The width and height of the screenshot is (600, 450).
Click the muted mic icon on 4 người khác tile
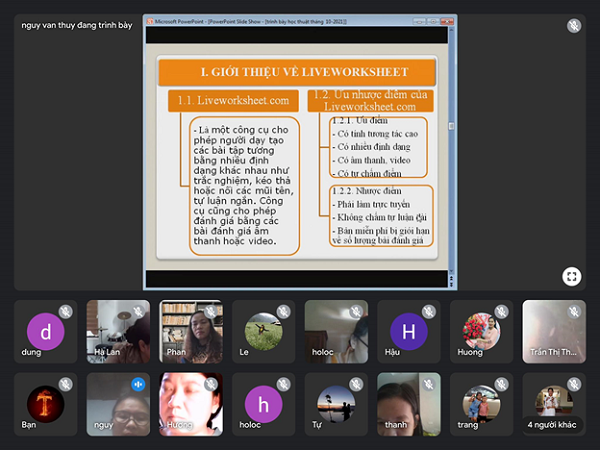tap(574, 384)
